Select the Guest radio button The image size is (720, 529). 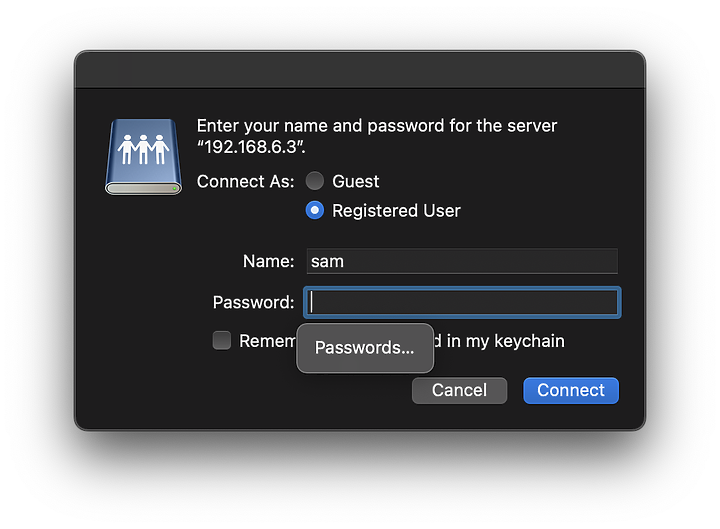(315, 181)
